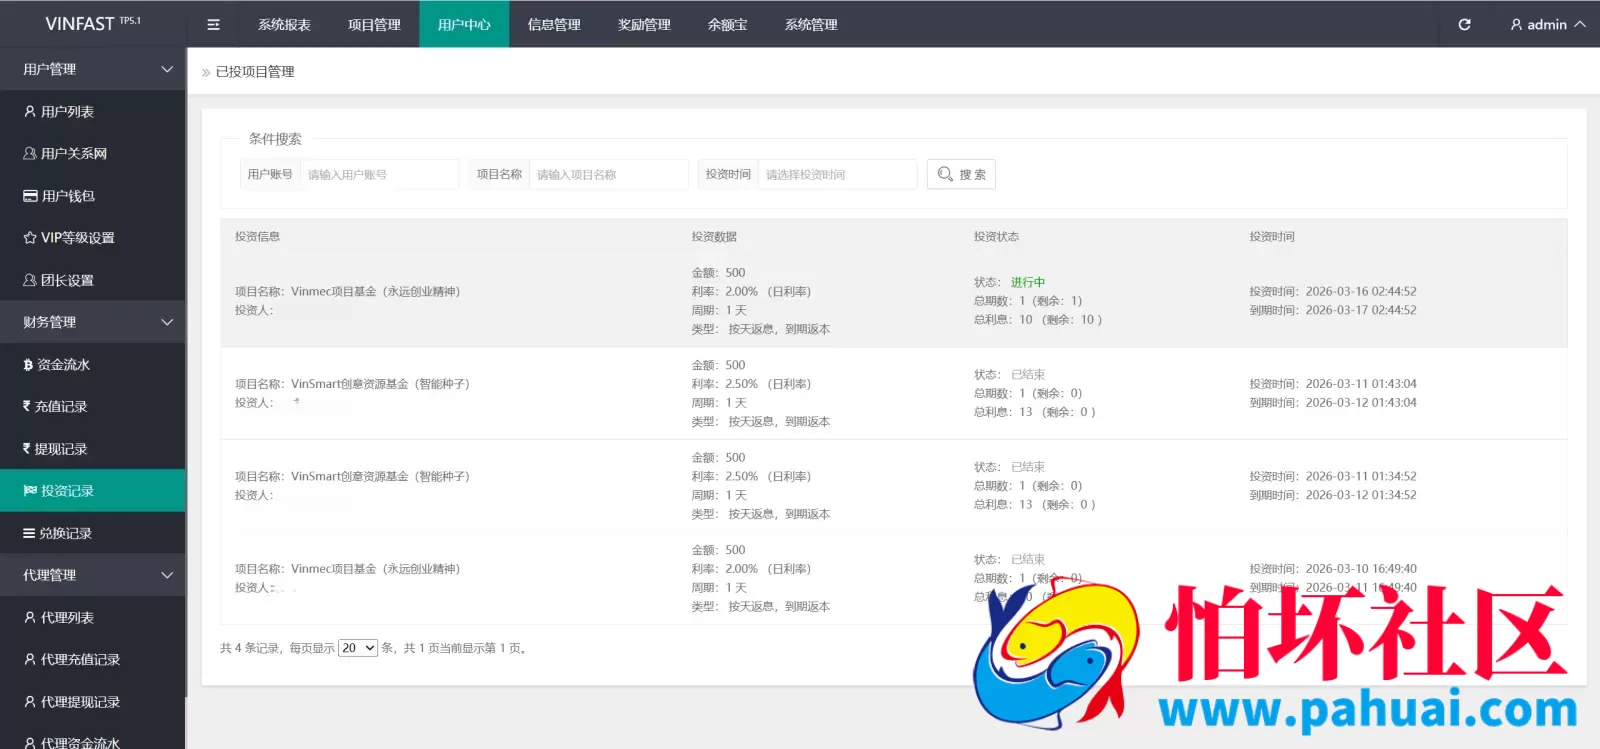Screen dimensions: 1600x749
Task: Open 充值记录 in the sidebar
Action: coord(93,406)
